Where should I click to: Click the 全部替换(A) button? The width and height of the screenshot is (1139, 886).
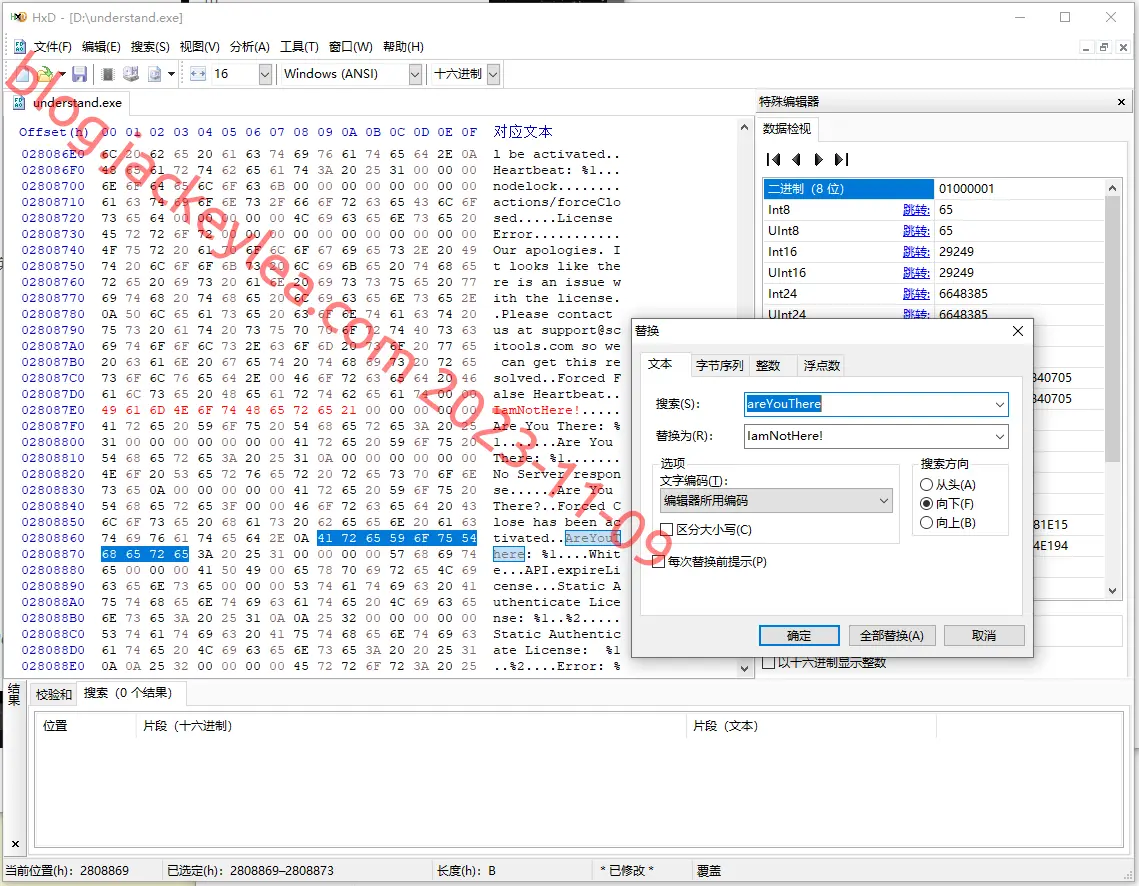point(892,635)
